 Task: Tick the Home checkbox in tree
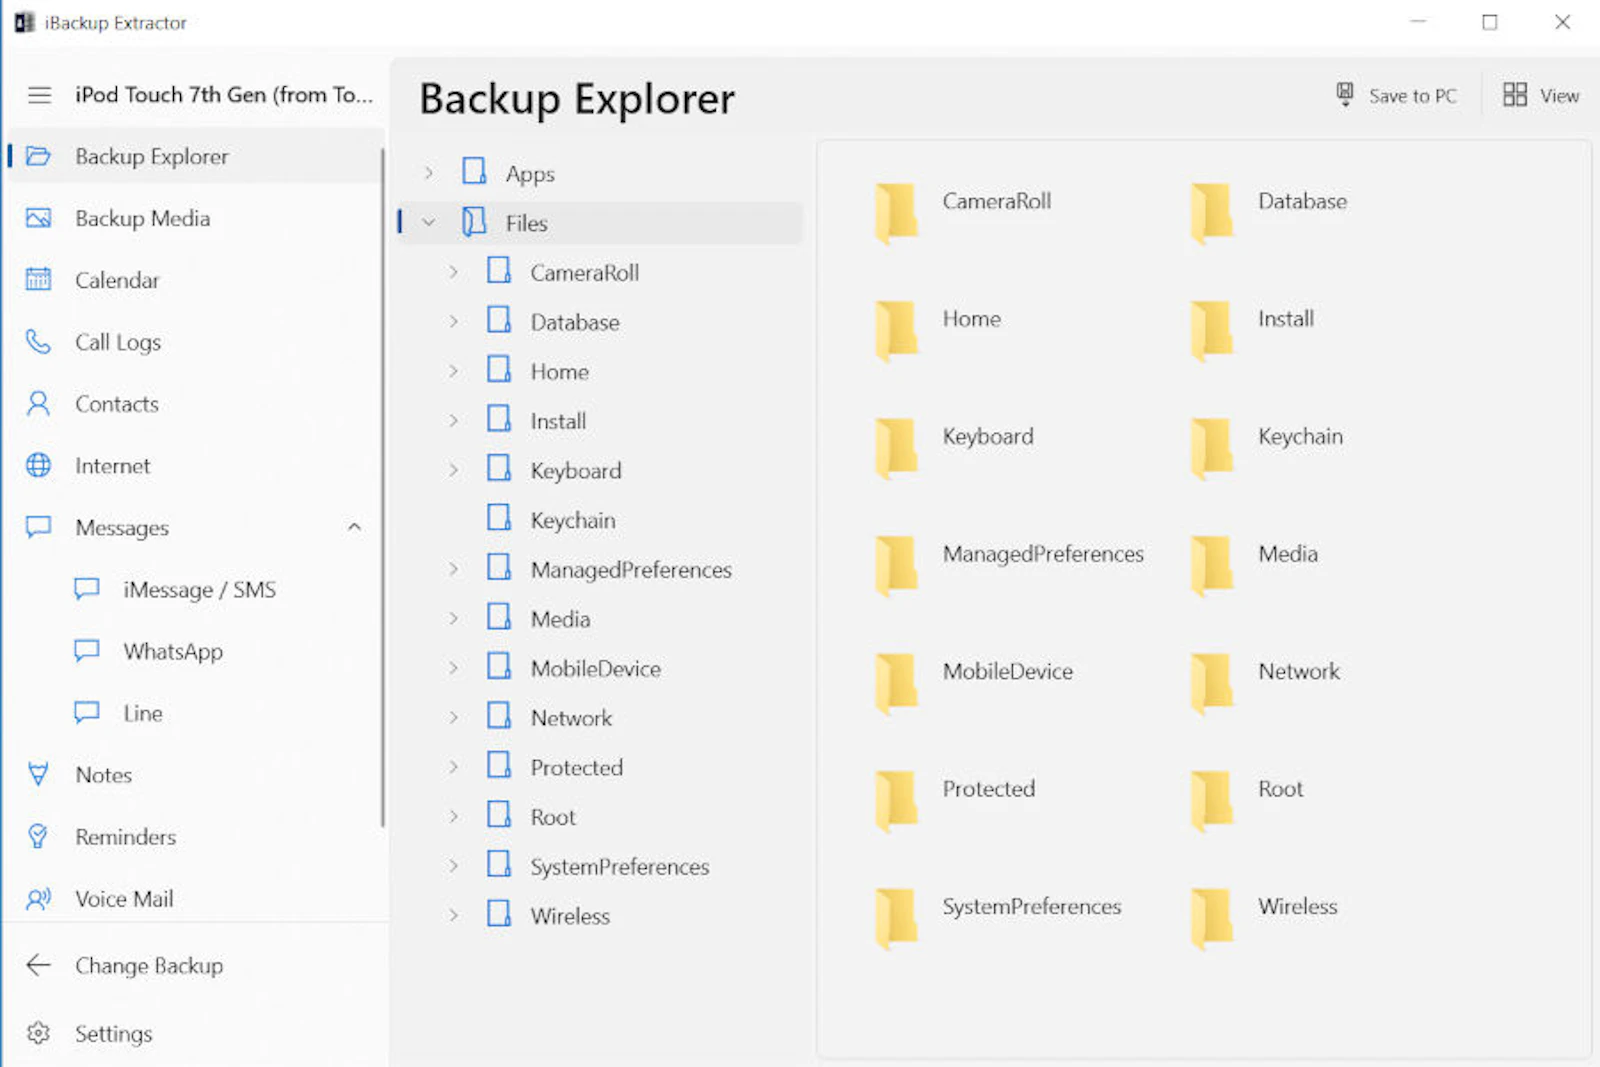click(x=499, y=370)
